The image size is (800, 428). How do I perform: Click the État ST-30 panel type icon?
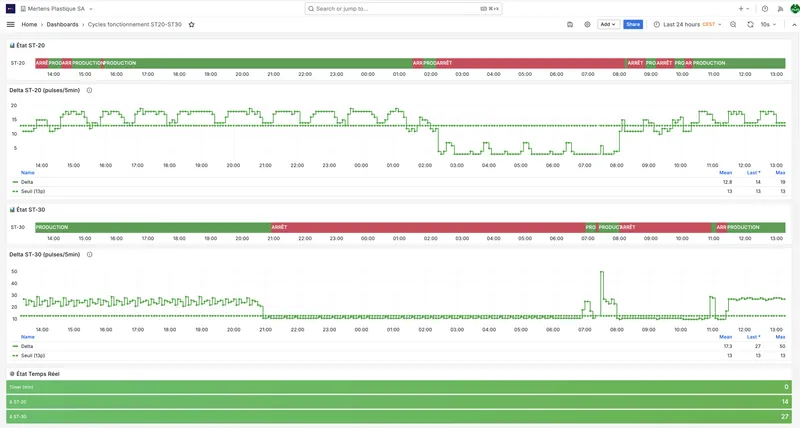click(x=12, y=210)
